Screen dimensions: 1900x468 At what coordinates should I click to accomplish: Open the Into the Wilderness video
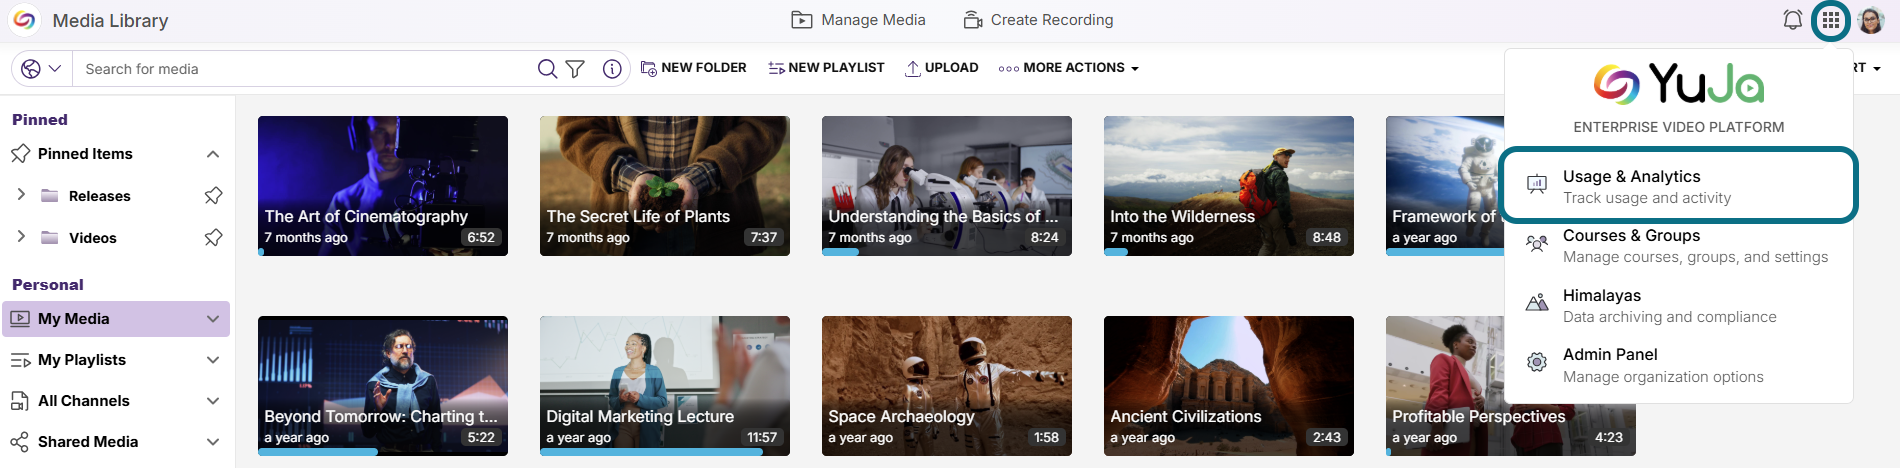click(x=1229, y=186)
